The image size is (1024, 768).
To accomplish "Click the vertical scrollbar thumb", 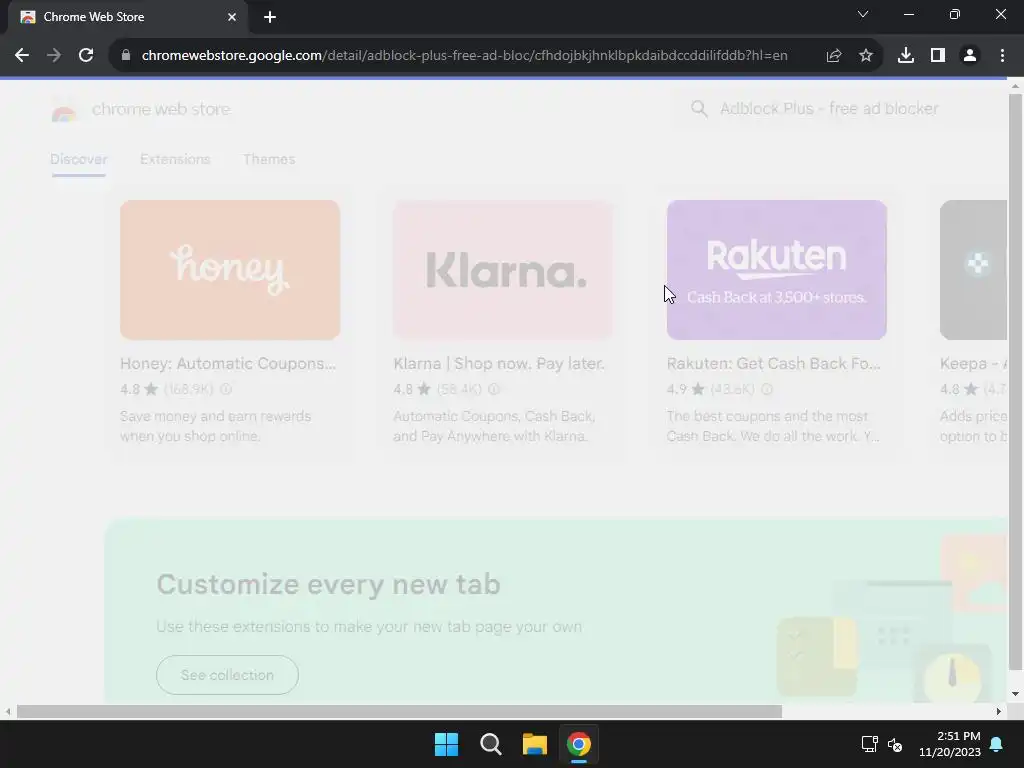I will (1015, 382).
